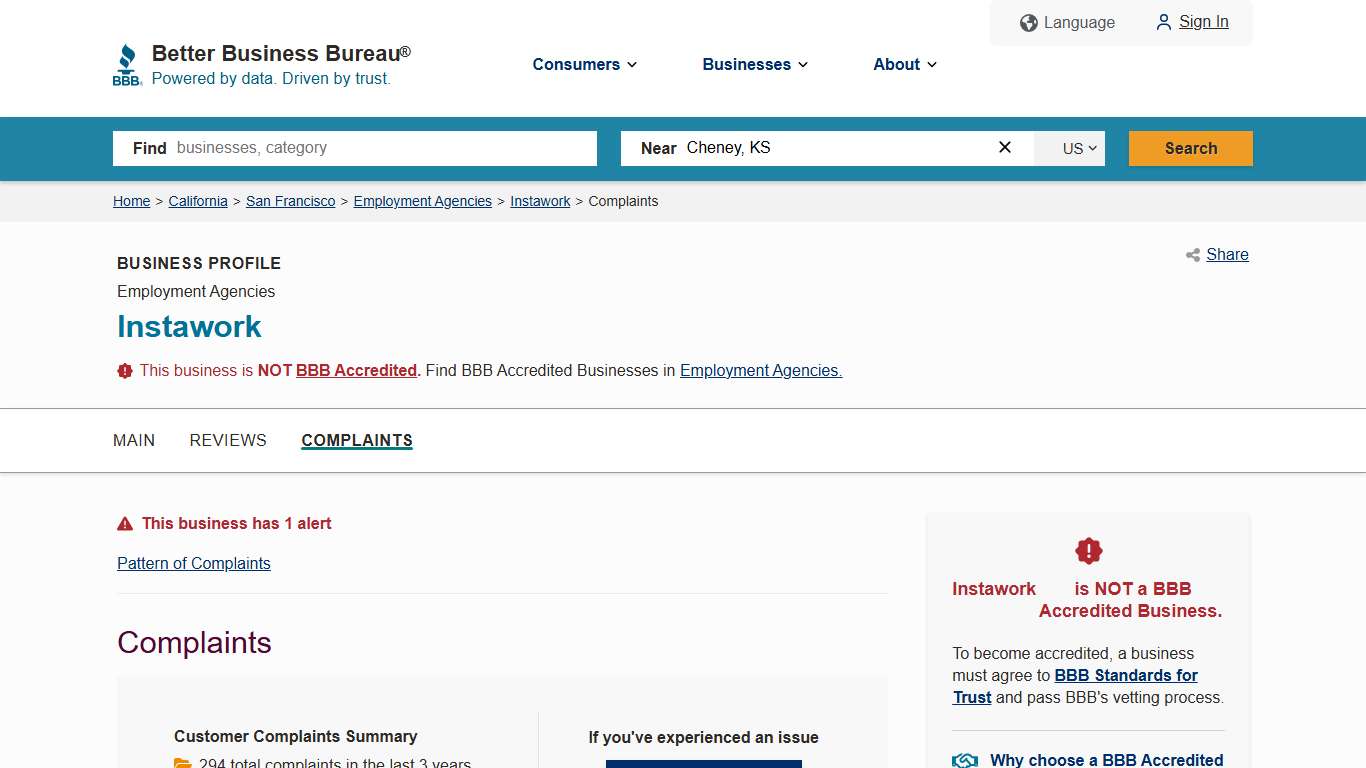
Task: Open the US country selector
Action: [1070, 148]
